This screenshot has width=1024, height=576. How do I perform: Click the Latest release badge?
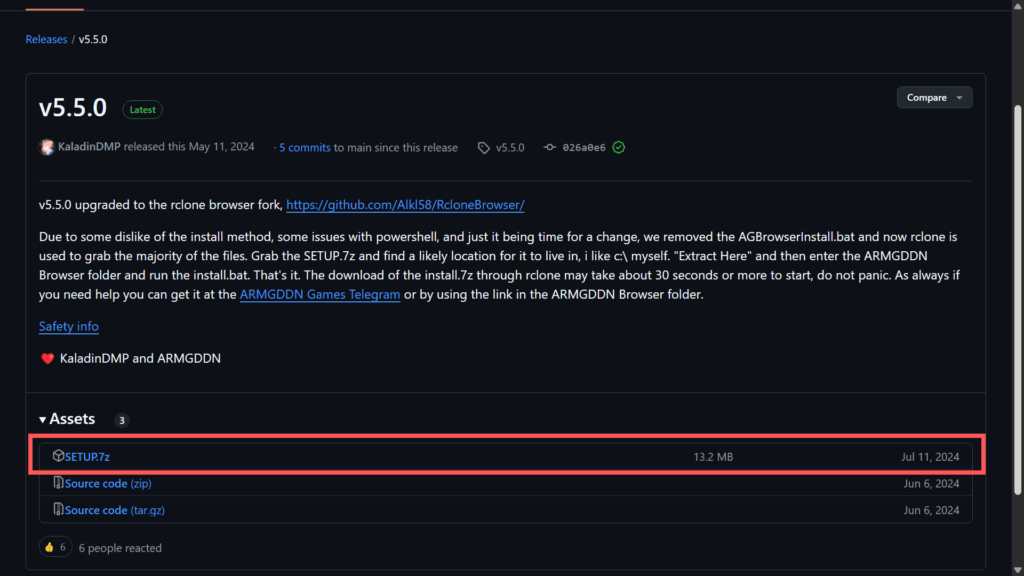142,110
